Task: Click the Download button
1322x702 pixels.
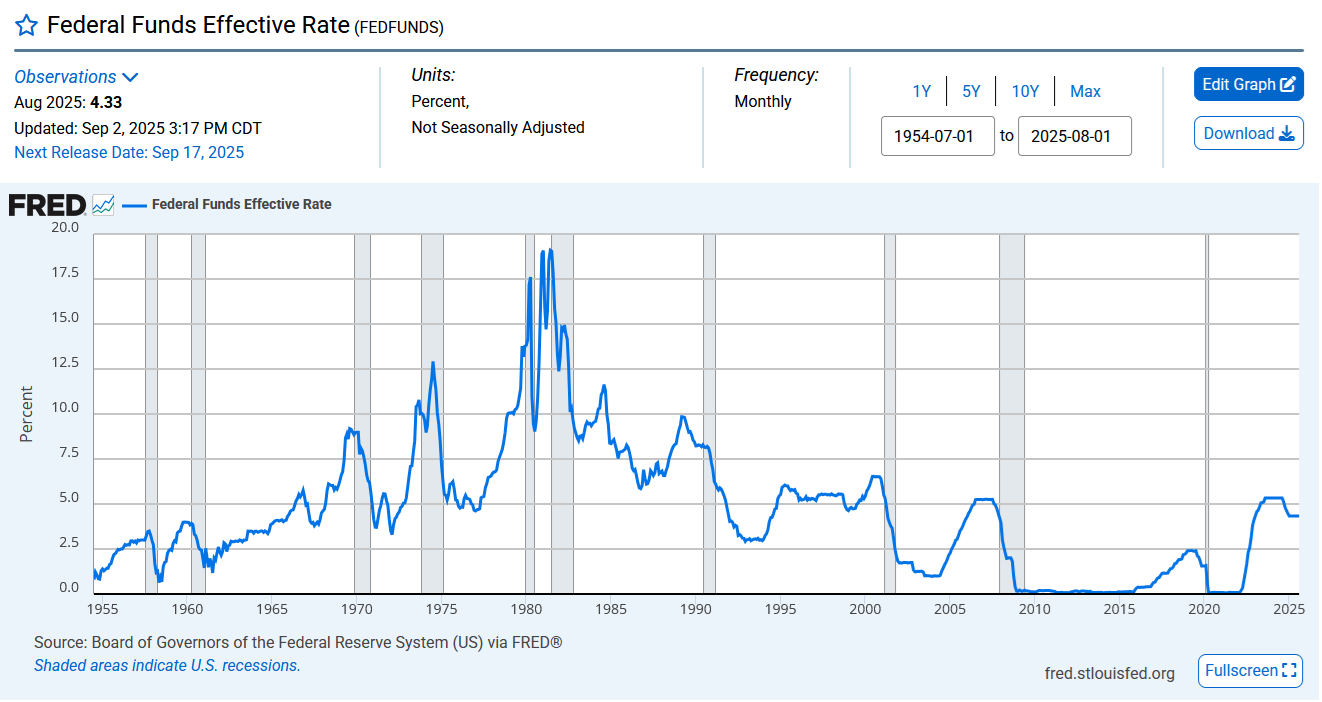Action: pos(1249,133)
